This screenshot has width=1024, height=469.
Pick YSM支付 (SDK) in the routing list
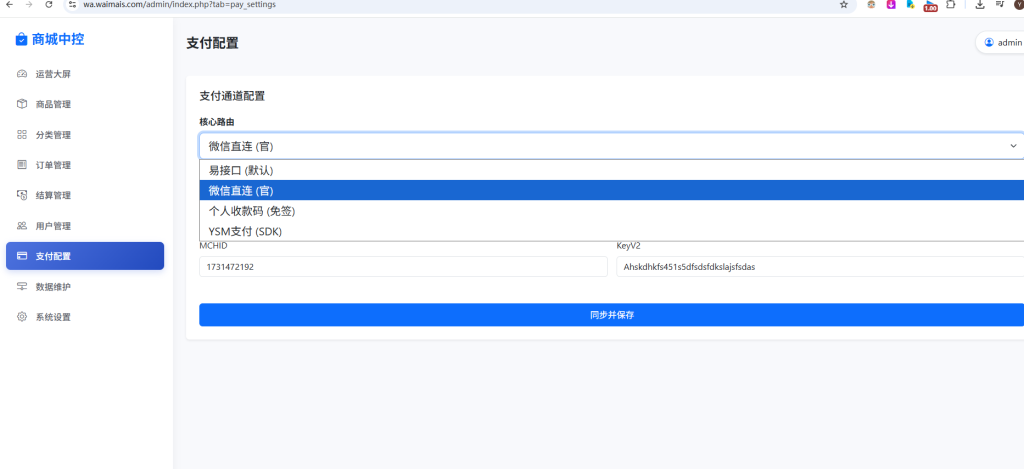[245, 231]
